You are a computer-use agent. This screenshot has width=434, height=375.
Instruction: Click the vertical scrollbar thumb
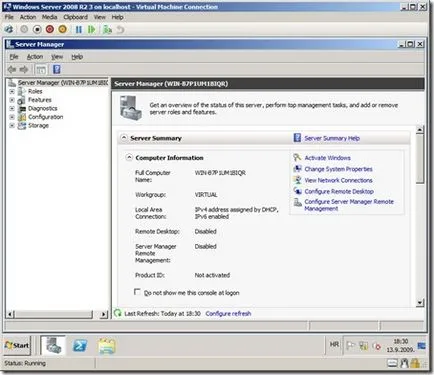(x=420, y=159)
